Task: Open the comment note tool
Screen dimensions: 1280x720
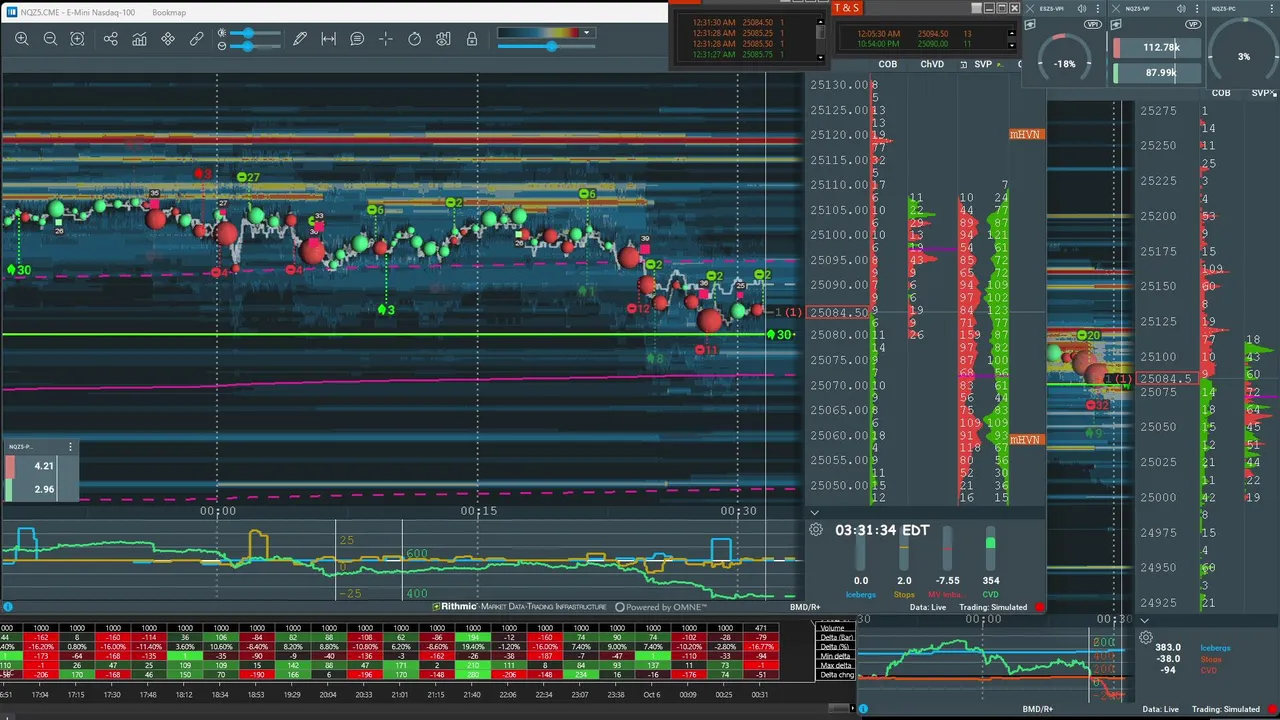Action: pyautogui.click(x=357, y=39)
